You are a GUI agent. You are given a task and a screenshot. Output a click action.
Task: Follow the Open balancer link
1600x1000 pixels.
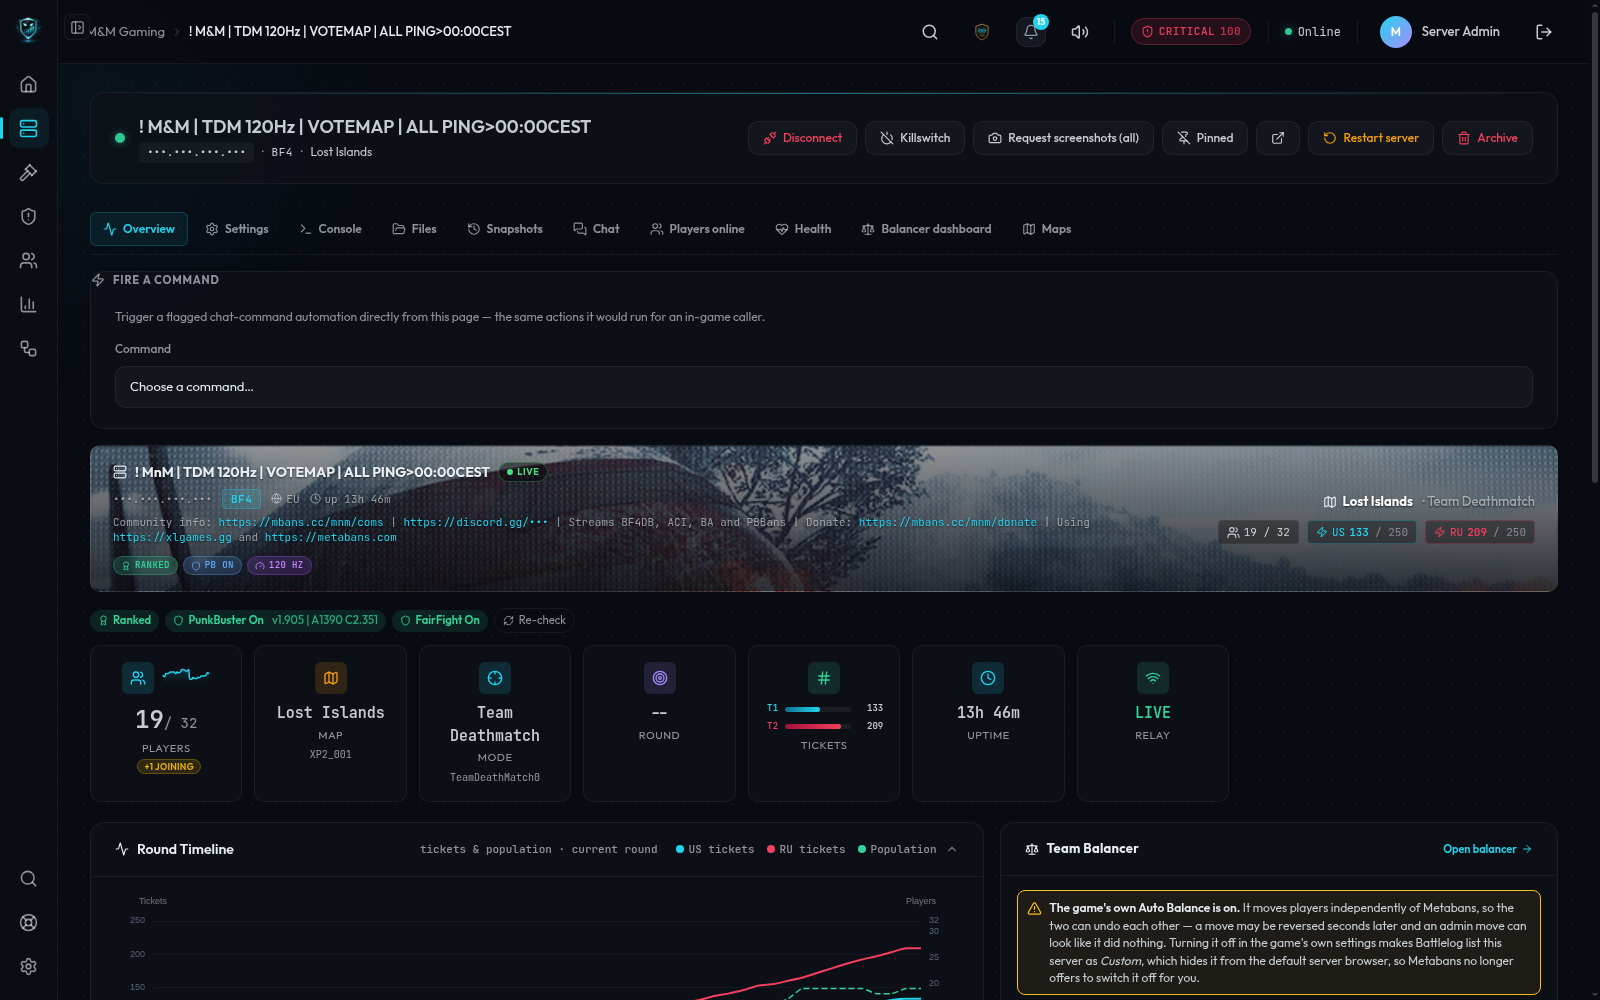1487,849
